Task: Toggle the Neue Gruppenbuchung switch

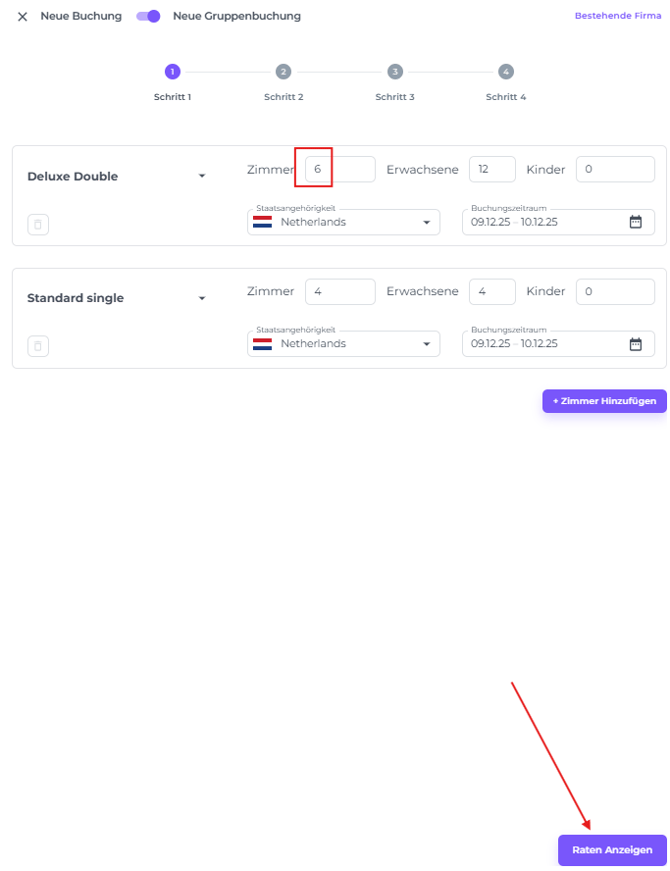Action: (x=149, y=16)
